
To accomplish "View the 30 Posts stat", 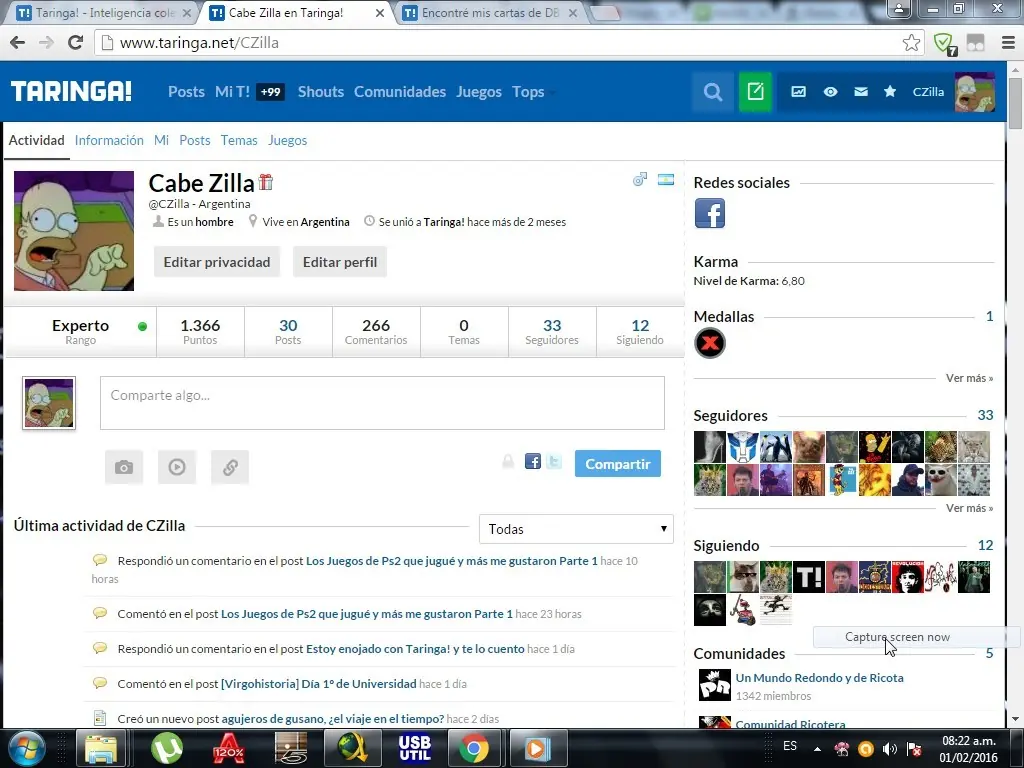I will (288, 332).
